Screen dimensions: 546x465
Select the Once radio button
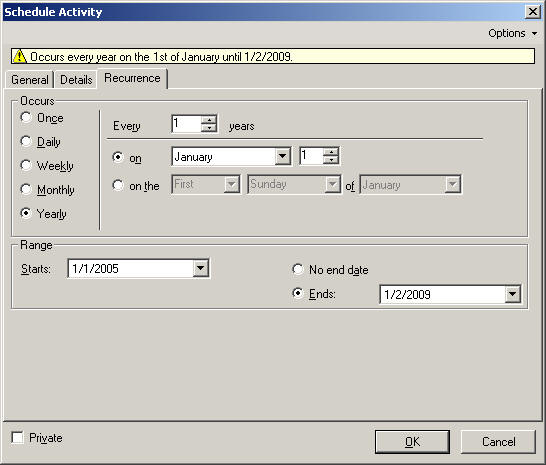(x=26, y=117)
